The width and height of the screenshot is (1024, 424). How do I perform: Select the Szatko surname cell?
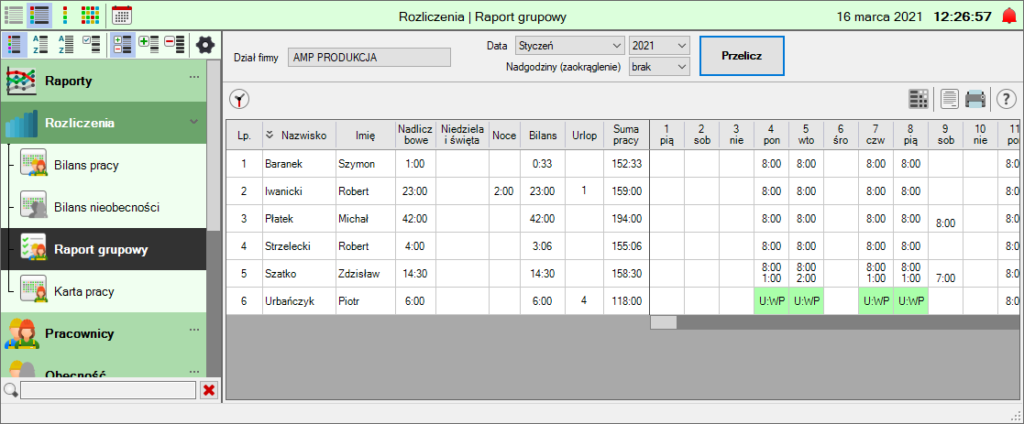coord(299,274)
